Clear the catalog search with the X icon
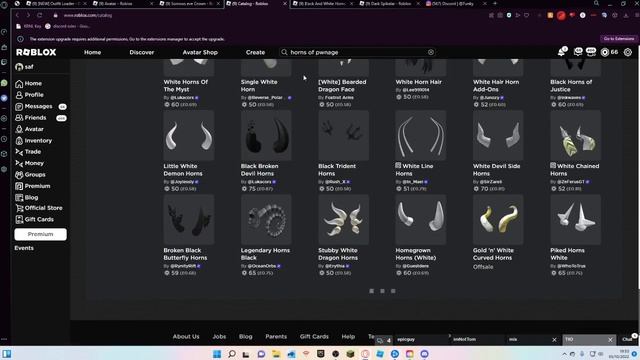Image resolution: width=640 pixels, height=360 pixels. click(431, 52)
